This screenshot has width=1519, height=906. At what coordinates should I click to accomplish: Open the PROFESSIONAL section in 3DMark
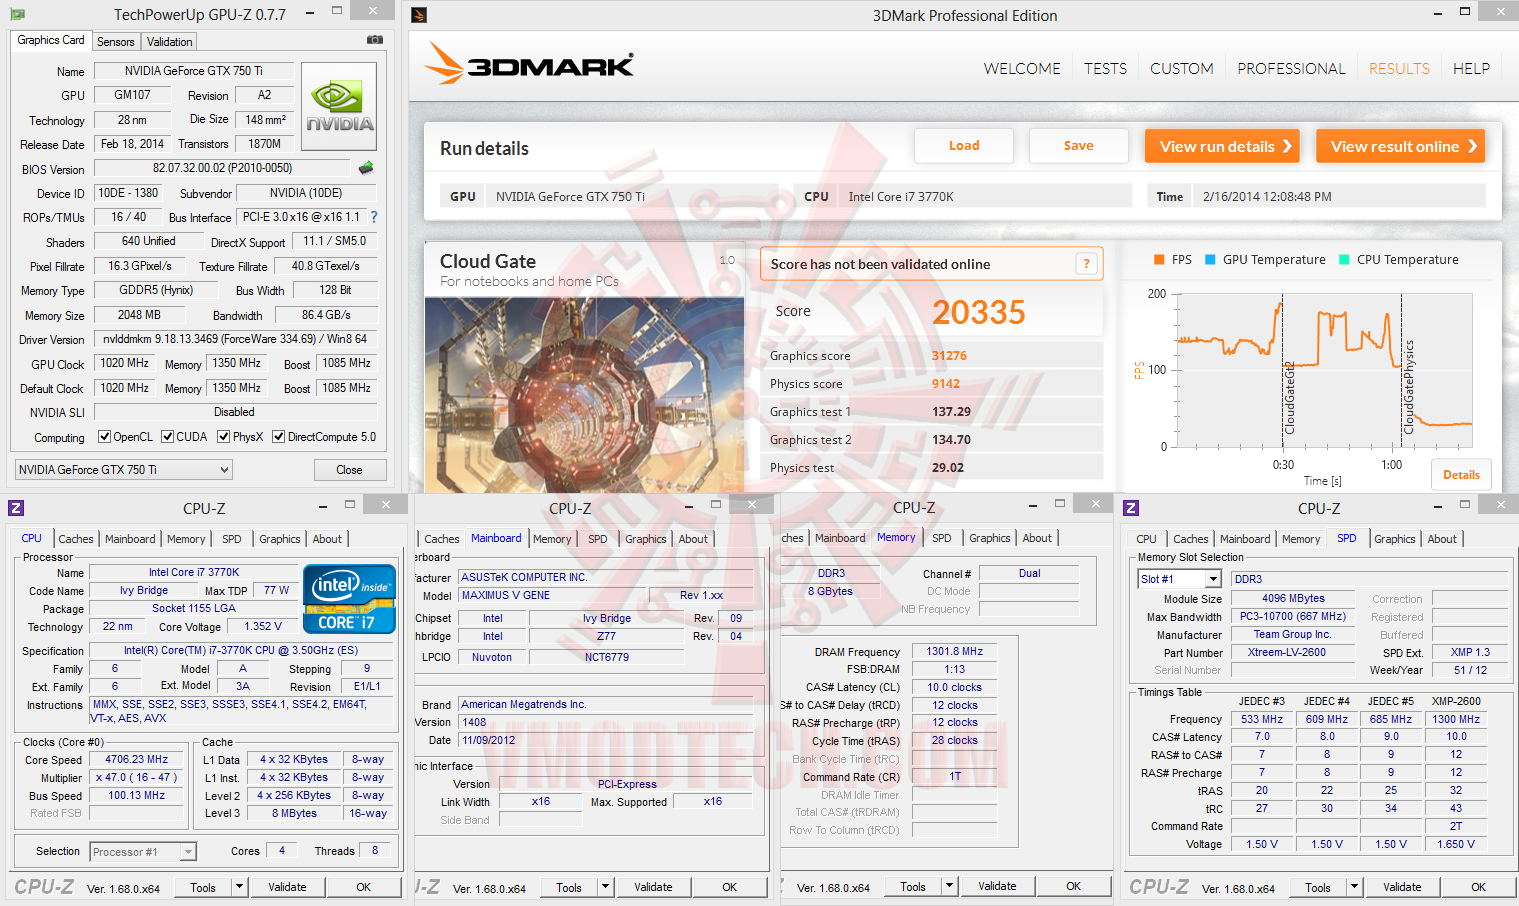point(1291,69)
